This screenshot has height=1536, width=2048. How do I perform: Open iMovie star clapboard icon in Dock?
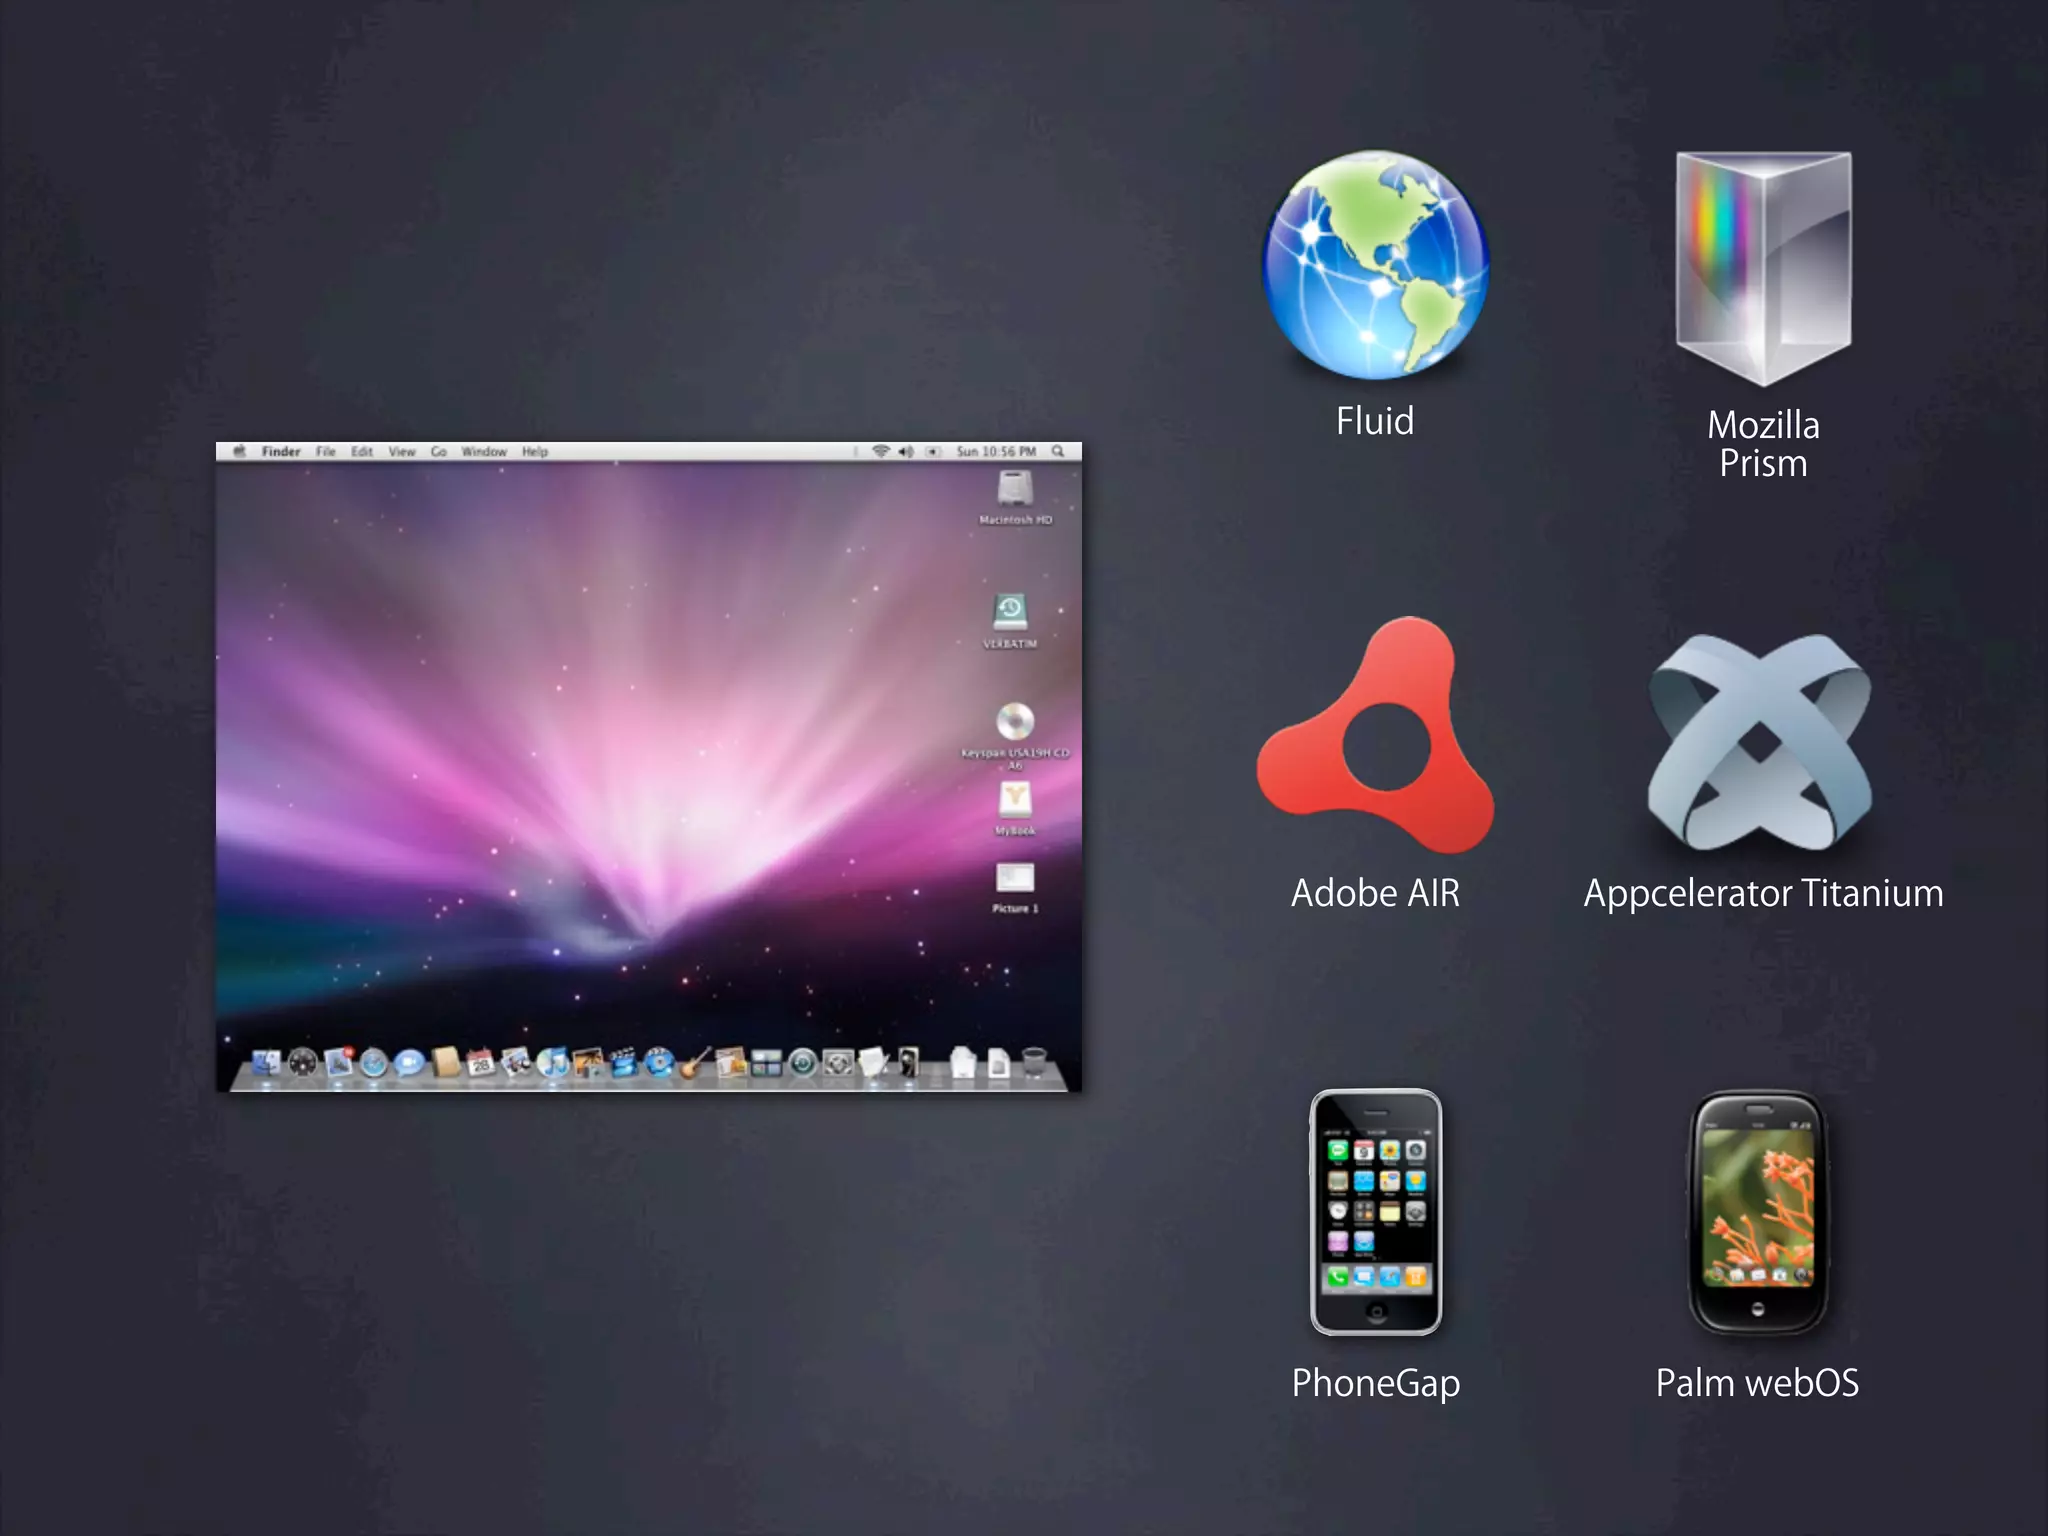[x=623, y=1062]
